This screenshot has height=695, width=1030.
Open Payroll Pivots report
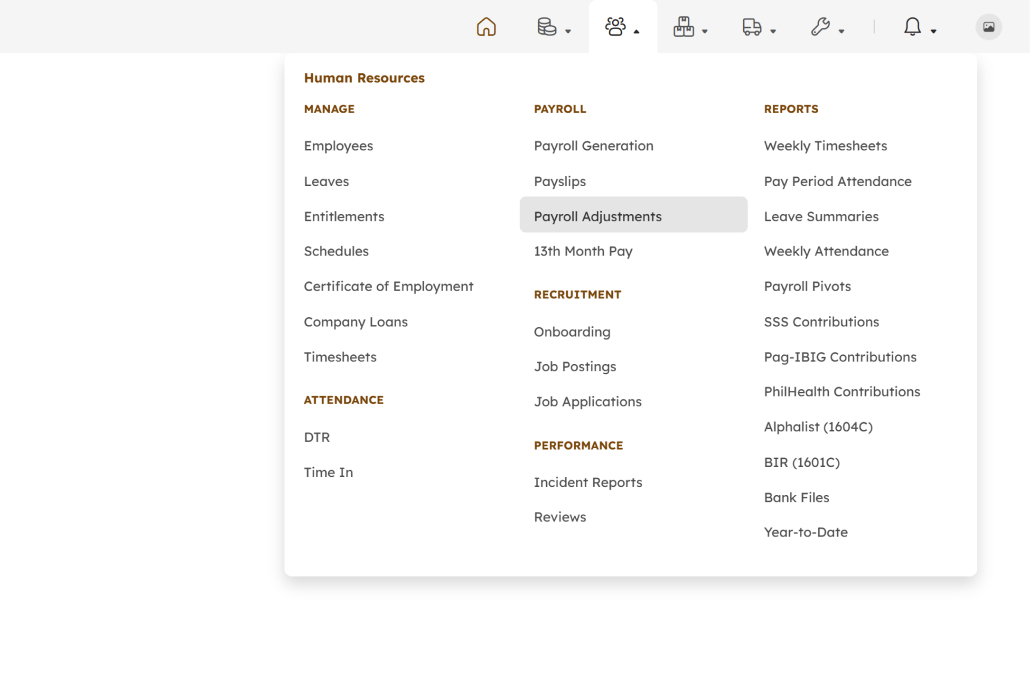tap(807, 286)
